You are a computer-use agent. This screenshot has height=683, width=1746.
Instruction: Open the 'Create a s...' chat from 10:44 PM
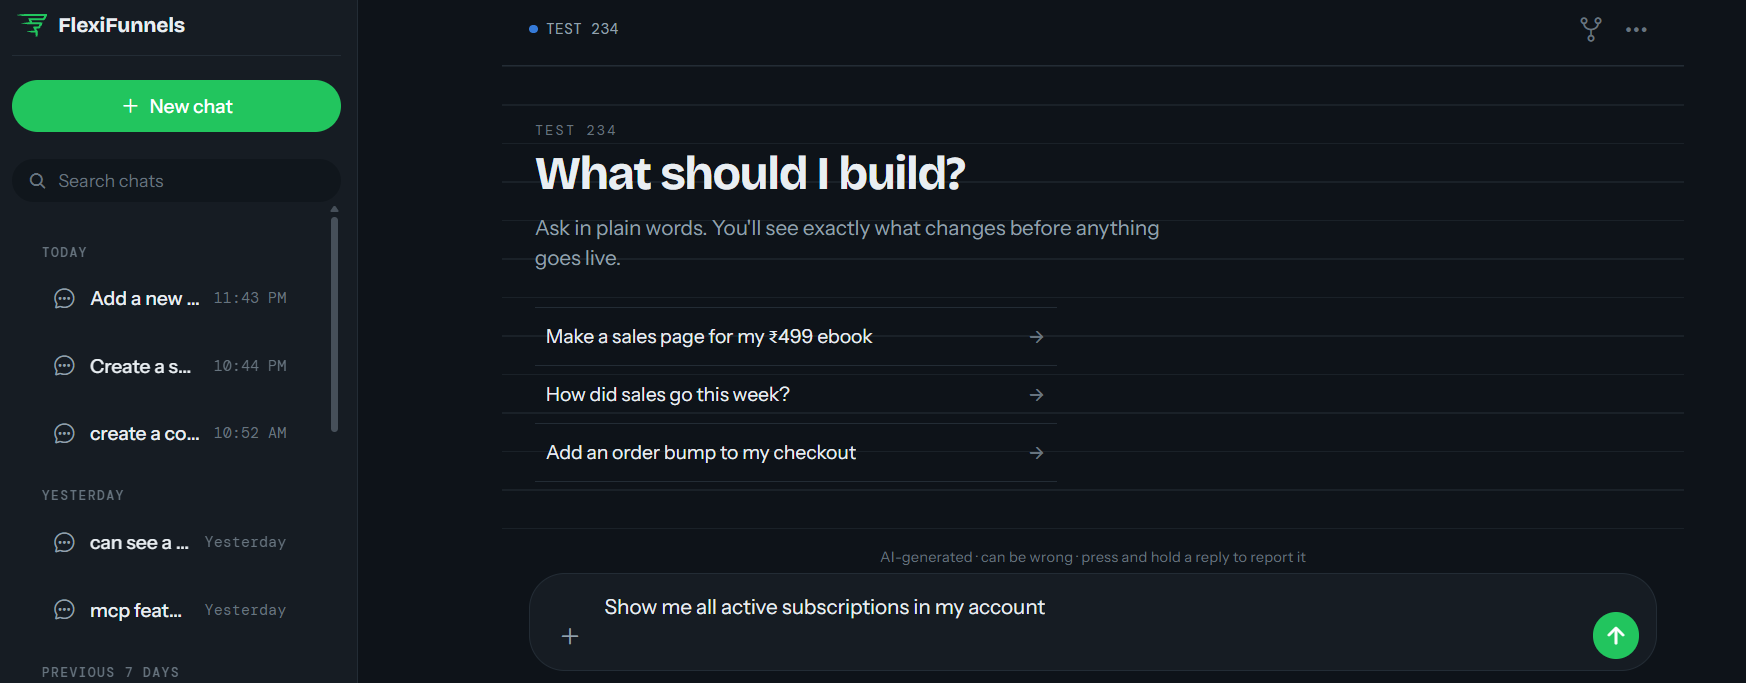point(171,366)
